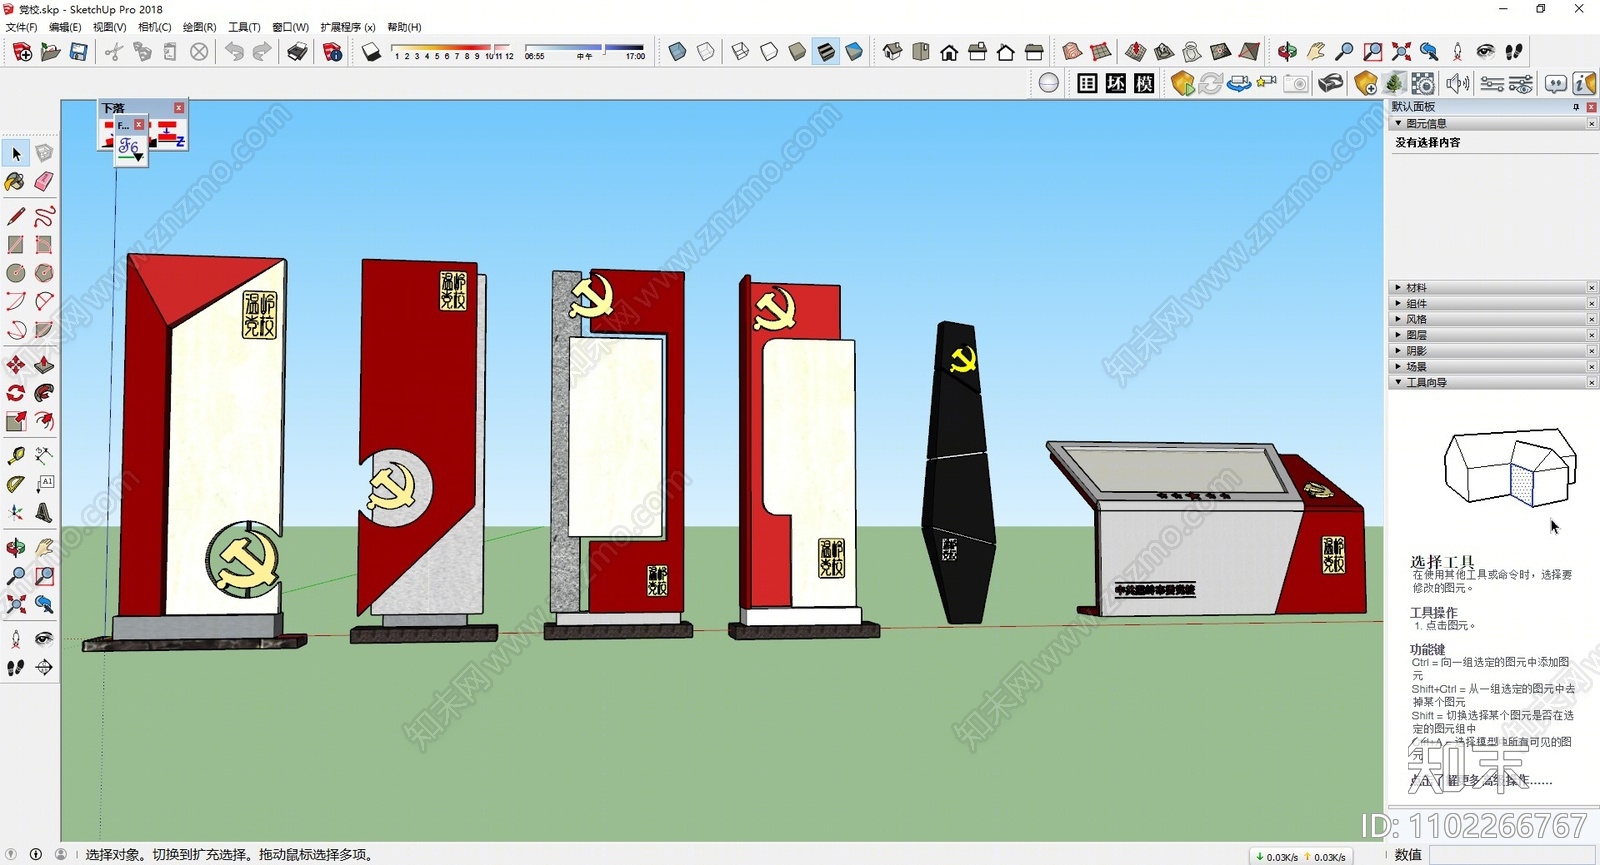
Task: Click the Front view house icon
Action: point(949,51)
